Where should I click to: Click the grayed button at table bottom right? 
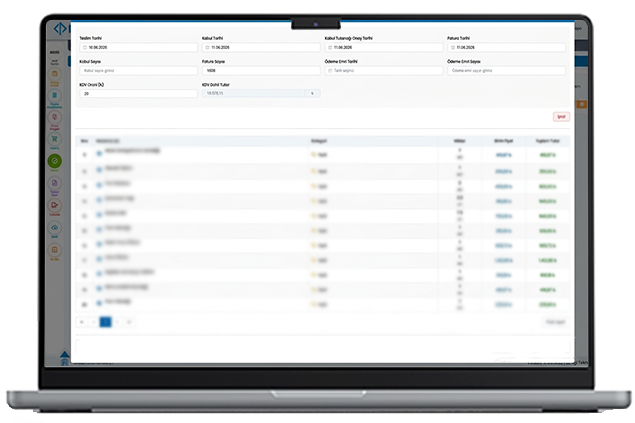(x=555, y=322)
